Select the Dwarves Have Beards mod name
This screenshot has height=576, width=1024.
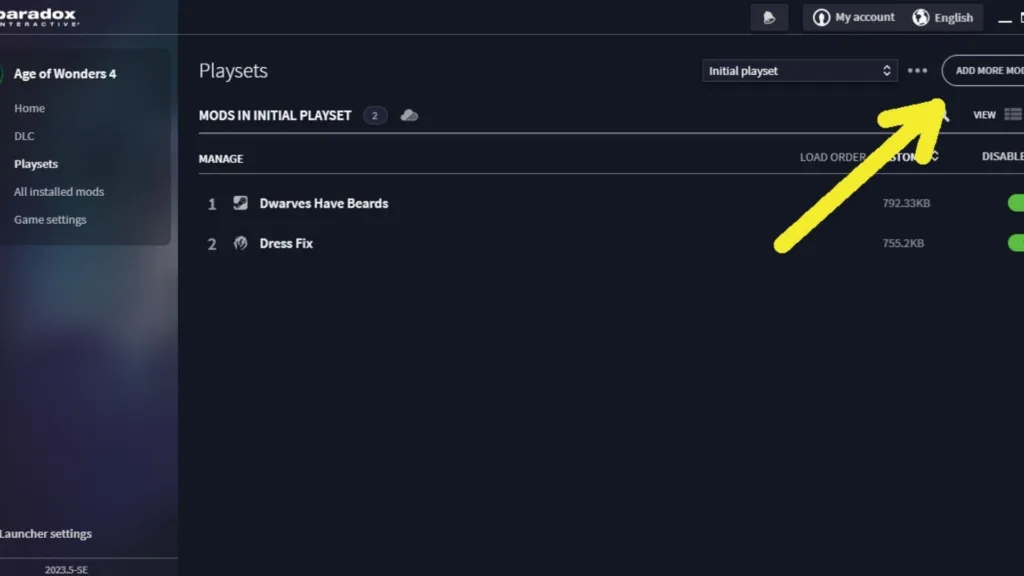click(324, 203)
